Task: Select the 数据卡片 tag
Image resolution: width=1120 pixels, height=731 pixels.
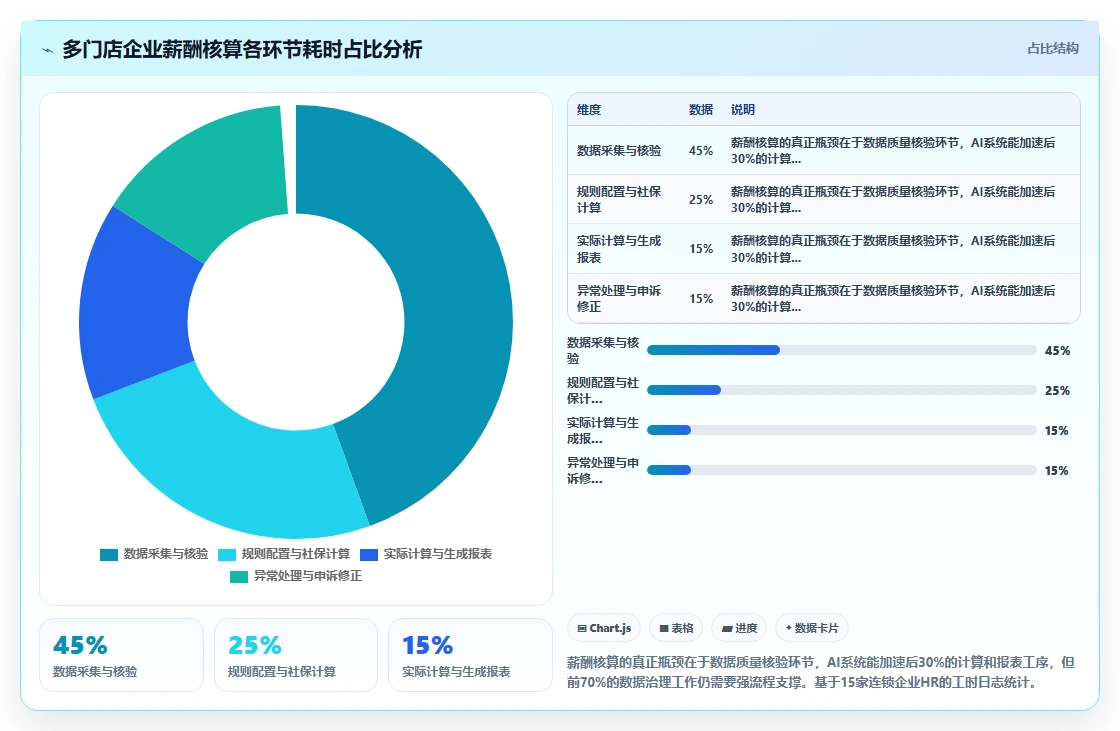Action: click(811, 628)
